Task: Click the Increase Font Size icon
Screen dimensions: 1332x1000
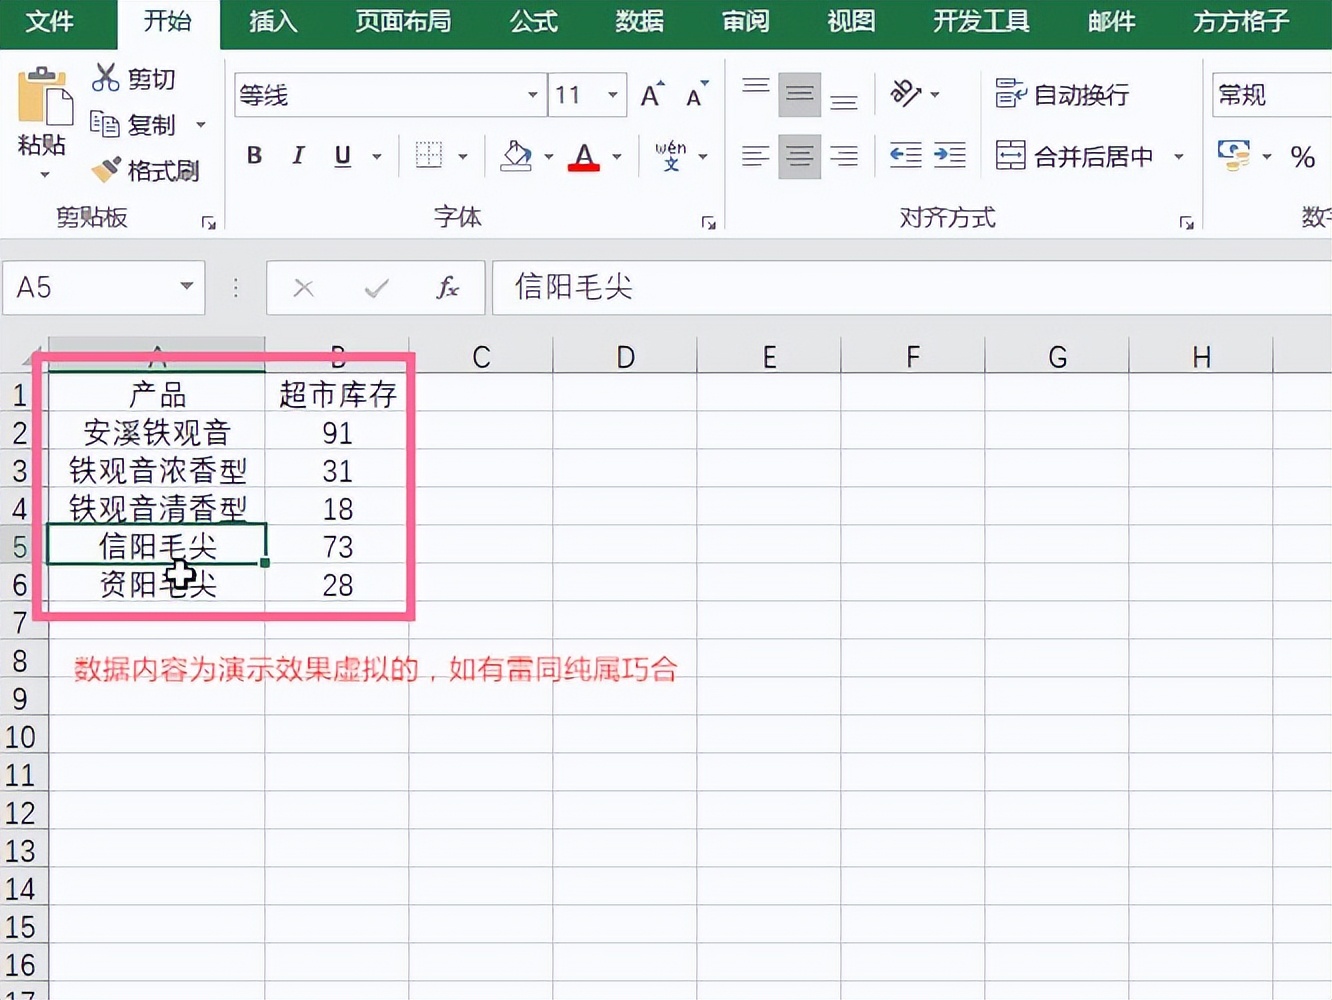Action: (x=651, y=94)
